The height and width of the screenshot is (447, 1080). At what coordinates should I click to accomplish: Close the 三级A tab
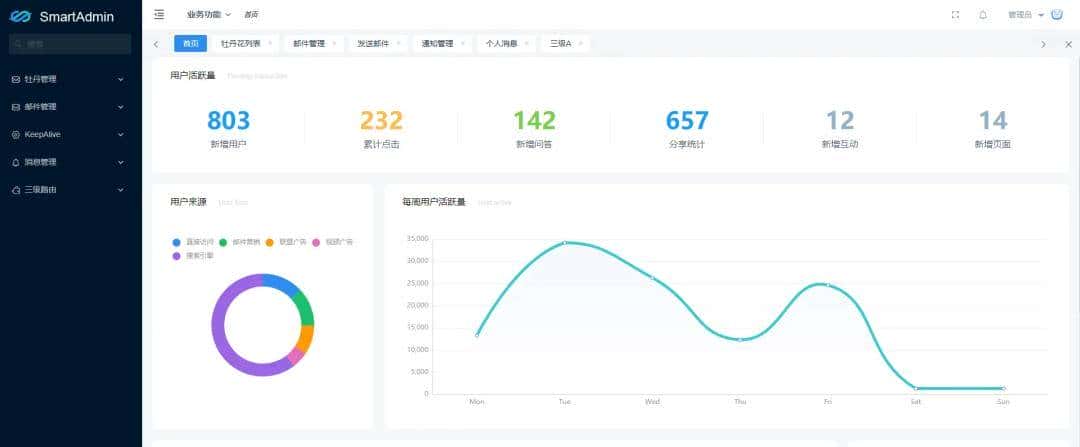581,43
